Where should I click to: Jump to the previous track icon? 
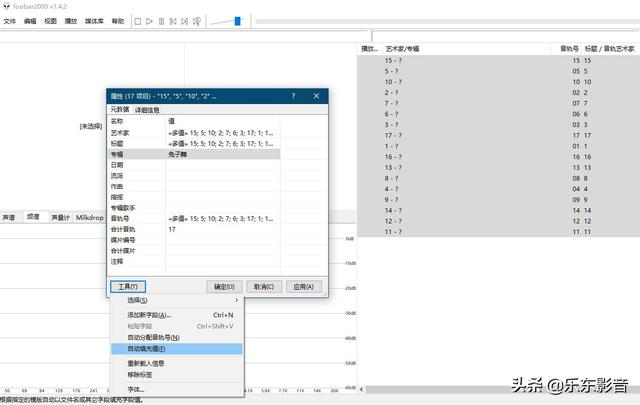pos(173,21)
